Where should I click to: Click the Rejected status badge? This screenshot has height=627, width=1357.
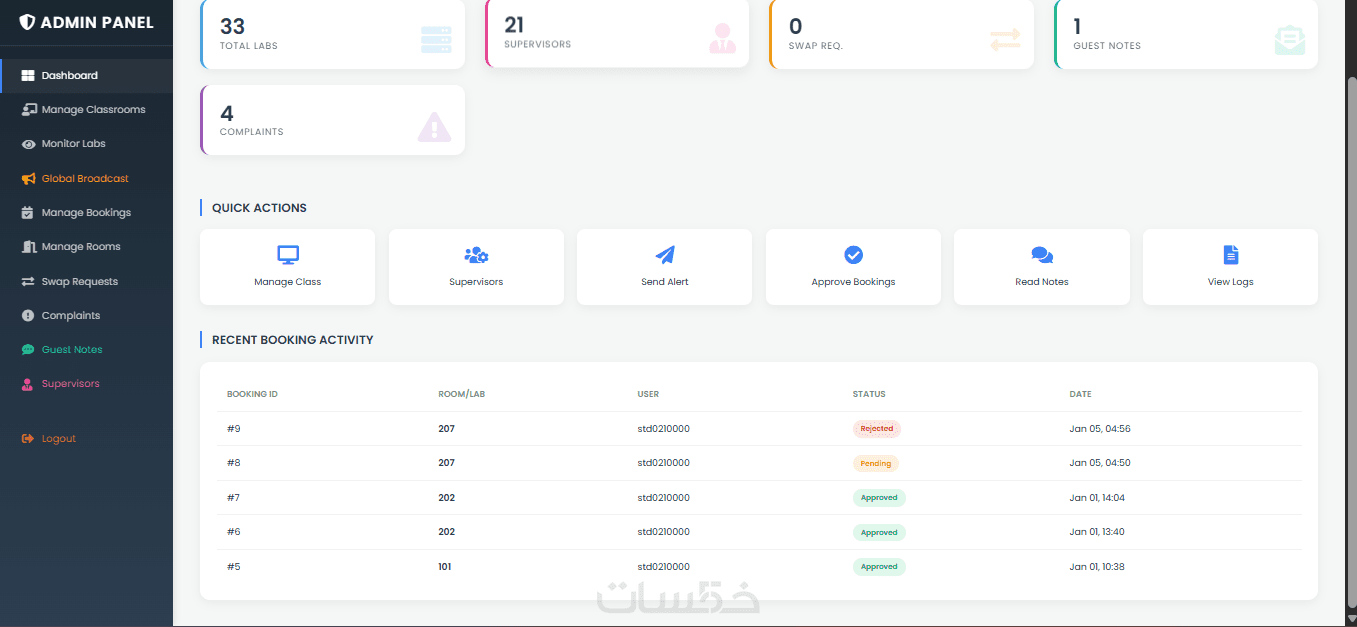click(x=877, y=429)
